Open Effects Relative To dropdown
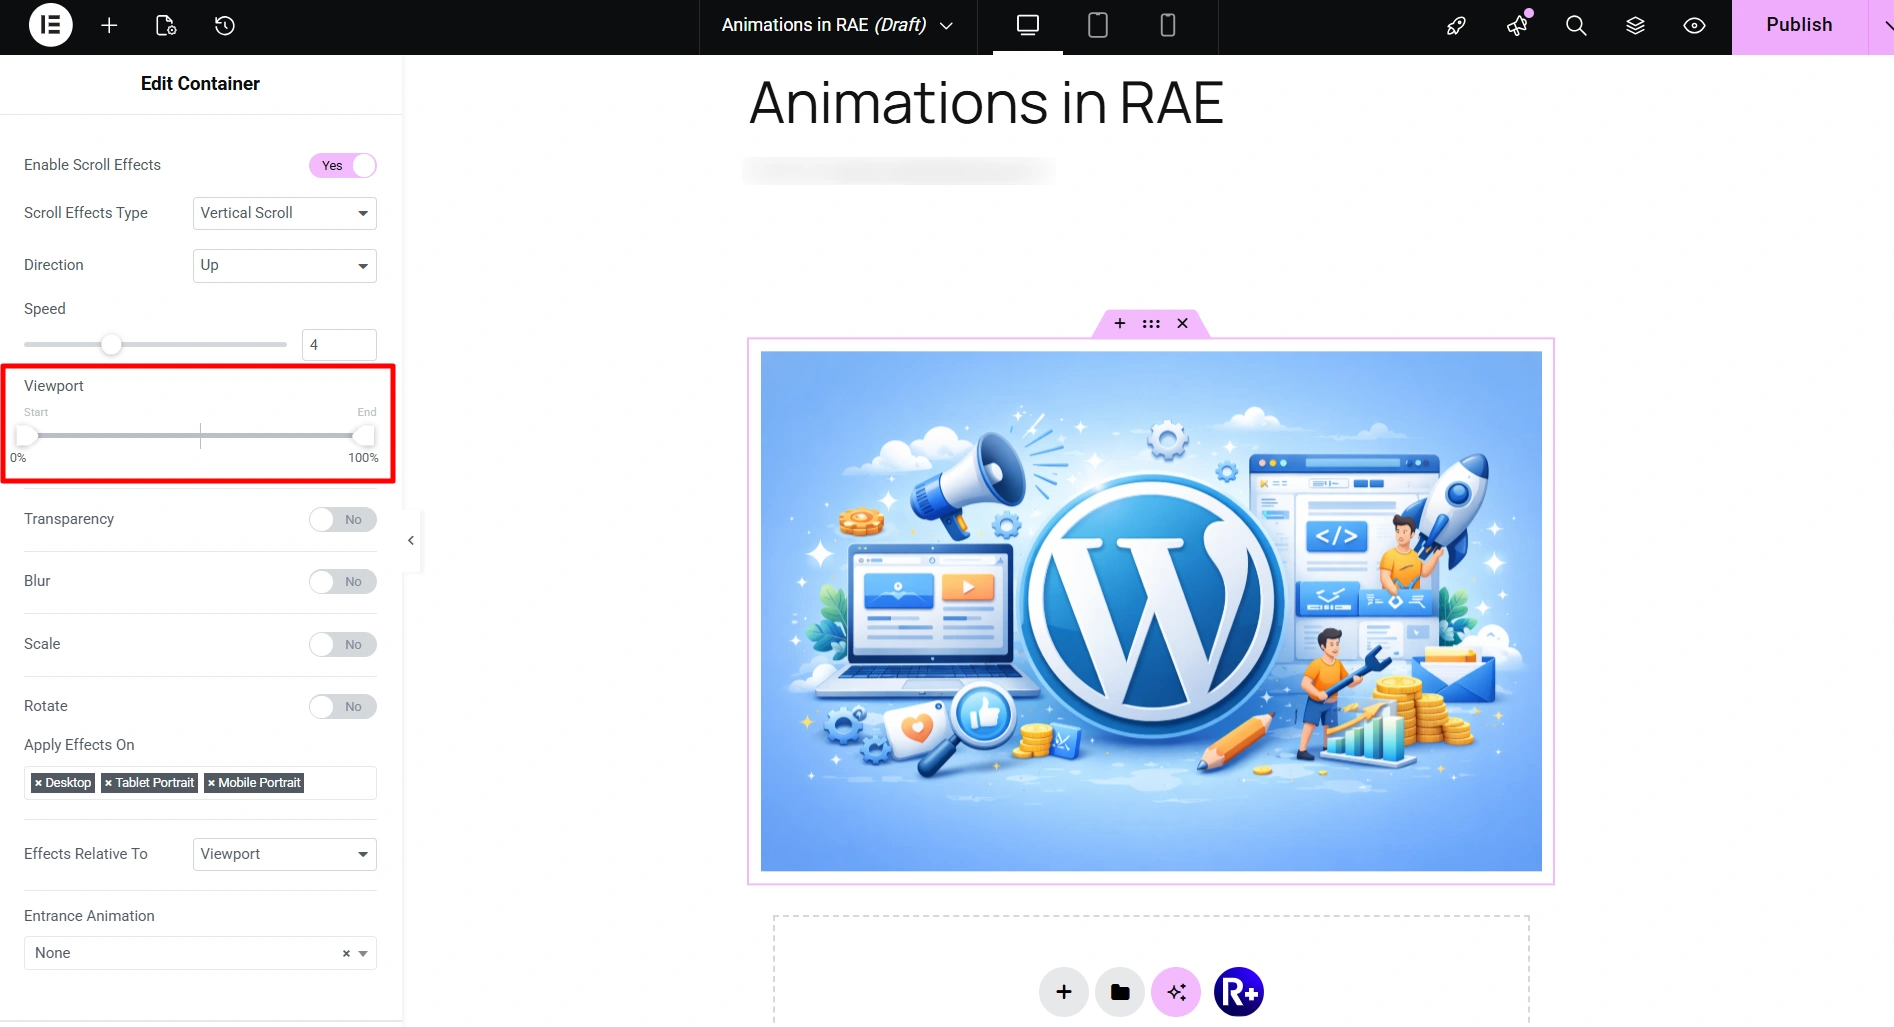 [x=284, y=854]
